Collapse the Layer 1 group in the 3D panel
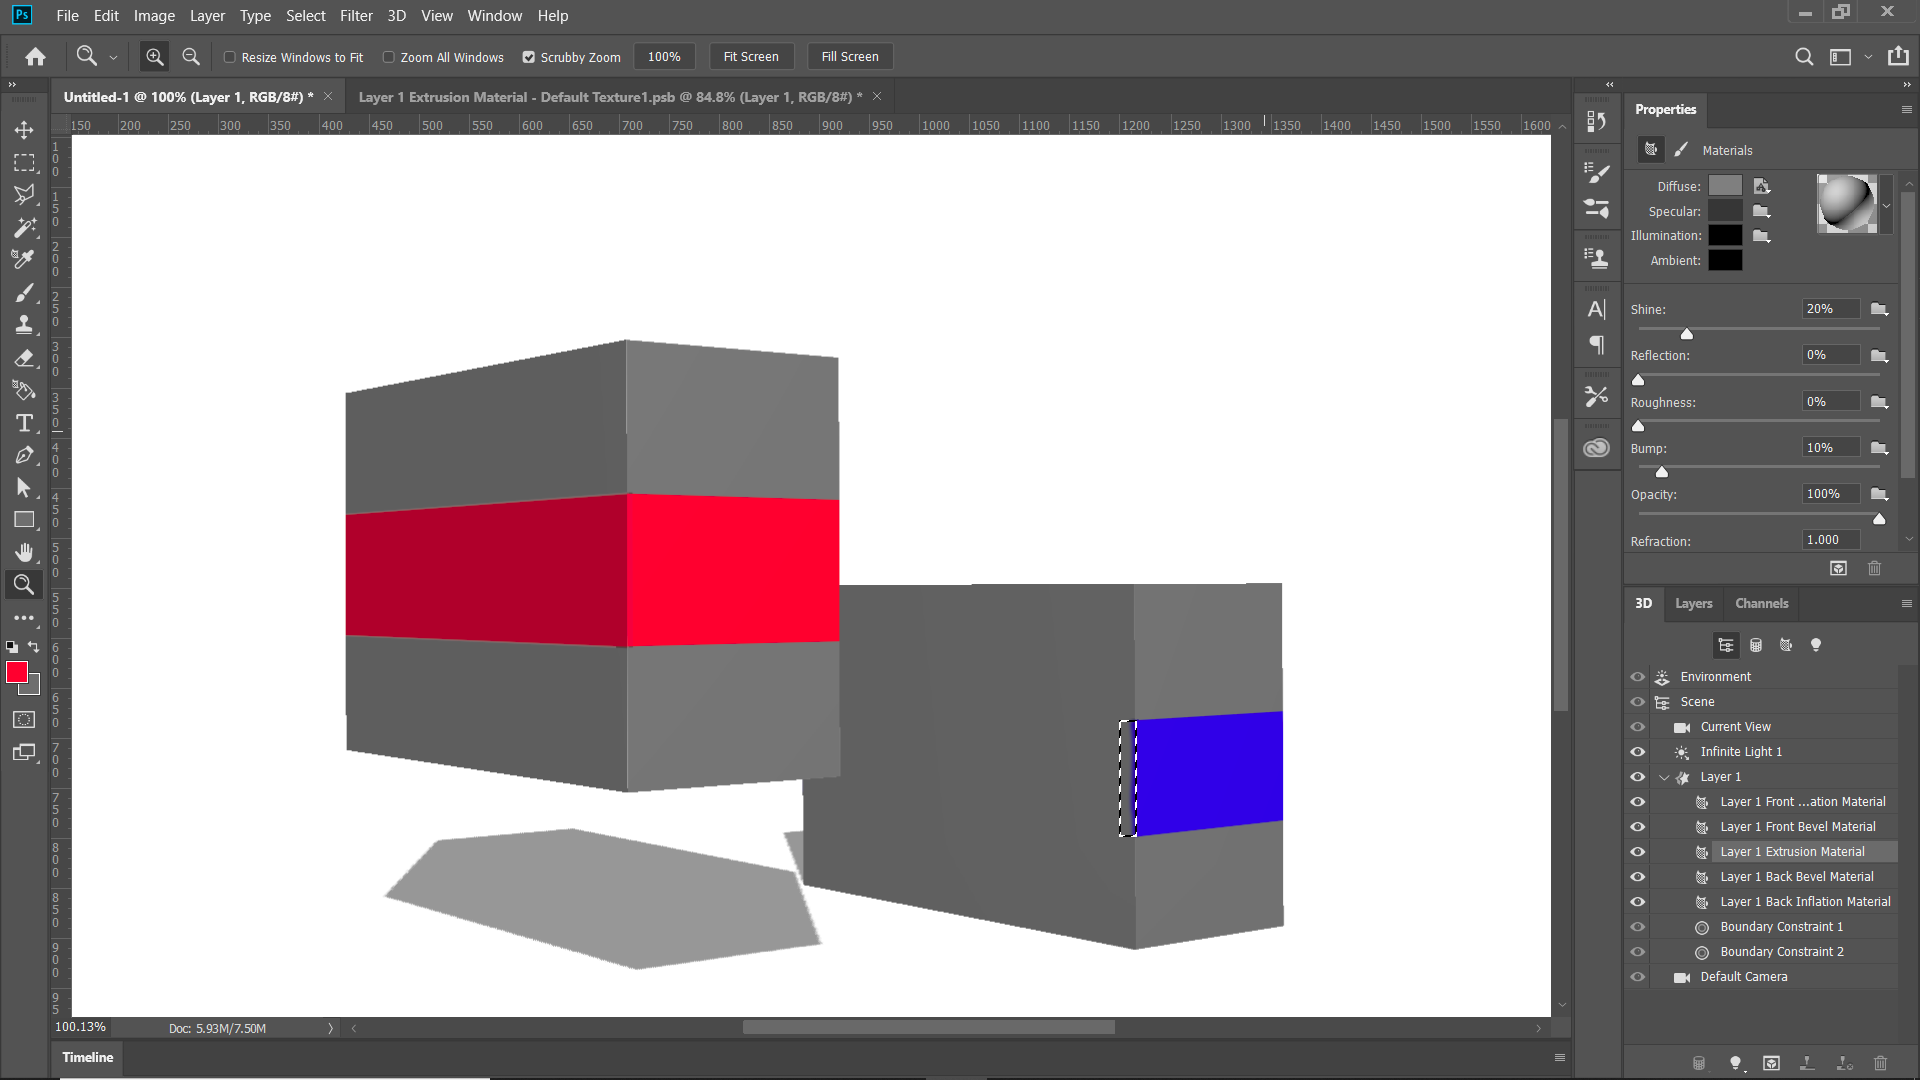The image size is (1920, 1080). tap(1663, 777)
